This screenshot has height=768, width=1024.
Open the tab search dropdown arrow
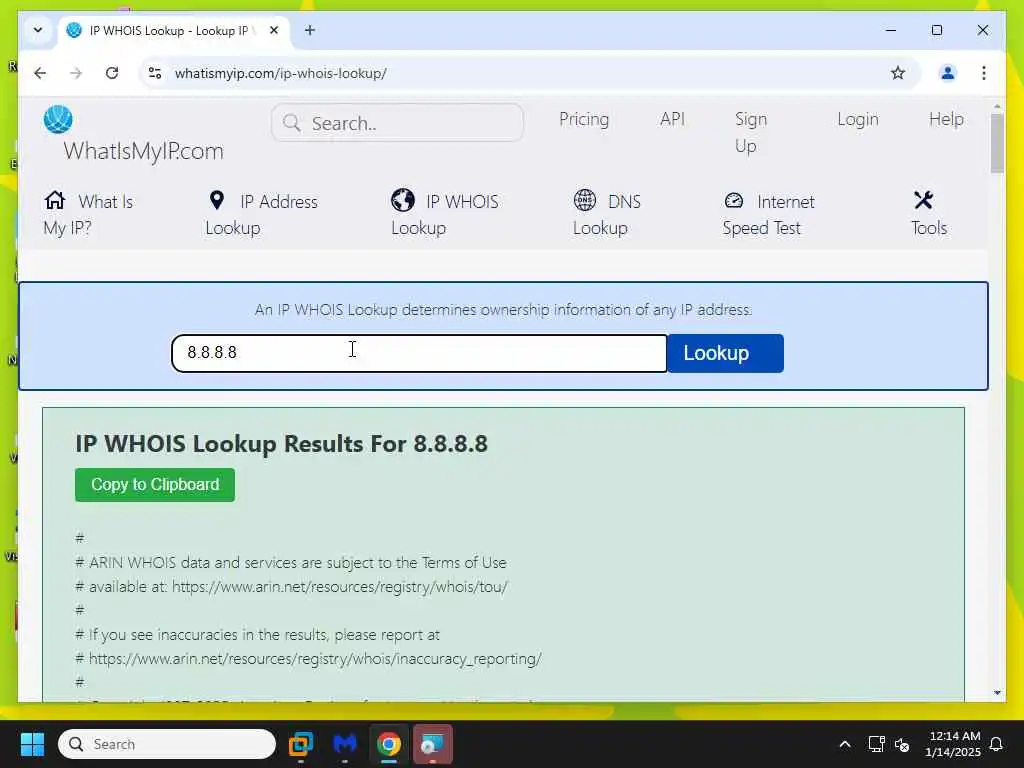[38, 30]
